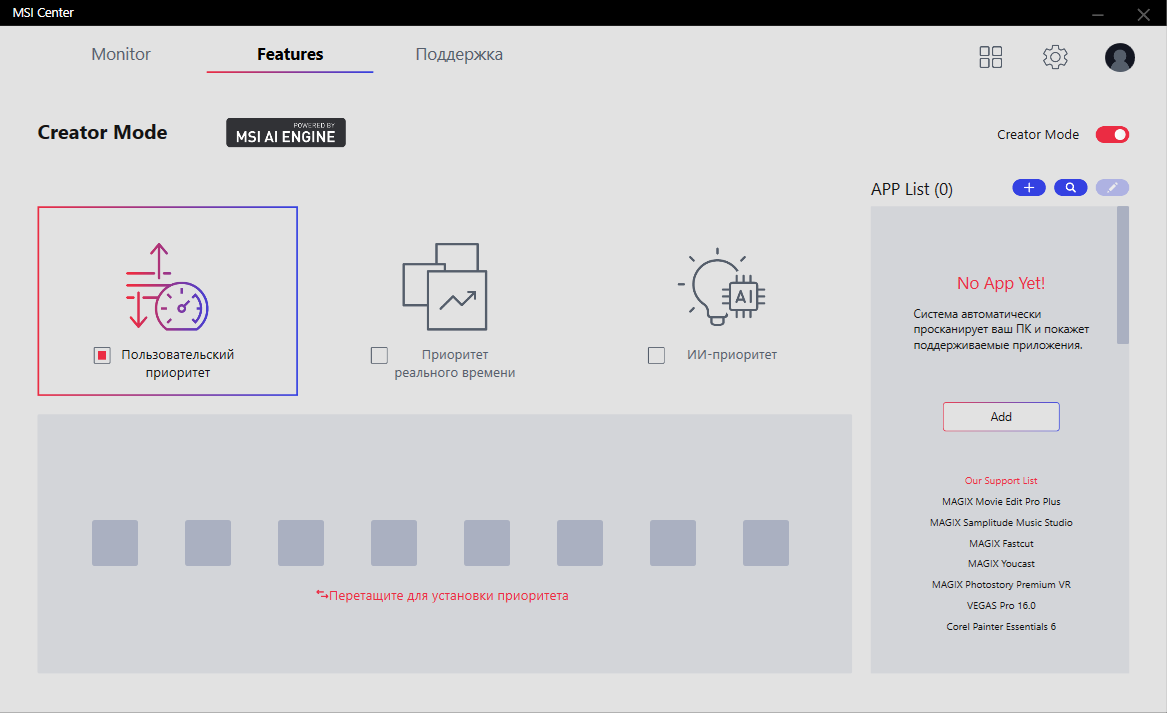This screenshot has width=1167, height=713.
Task: Close the MSI Center window
Action: click(x=1144, y=14)
